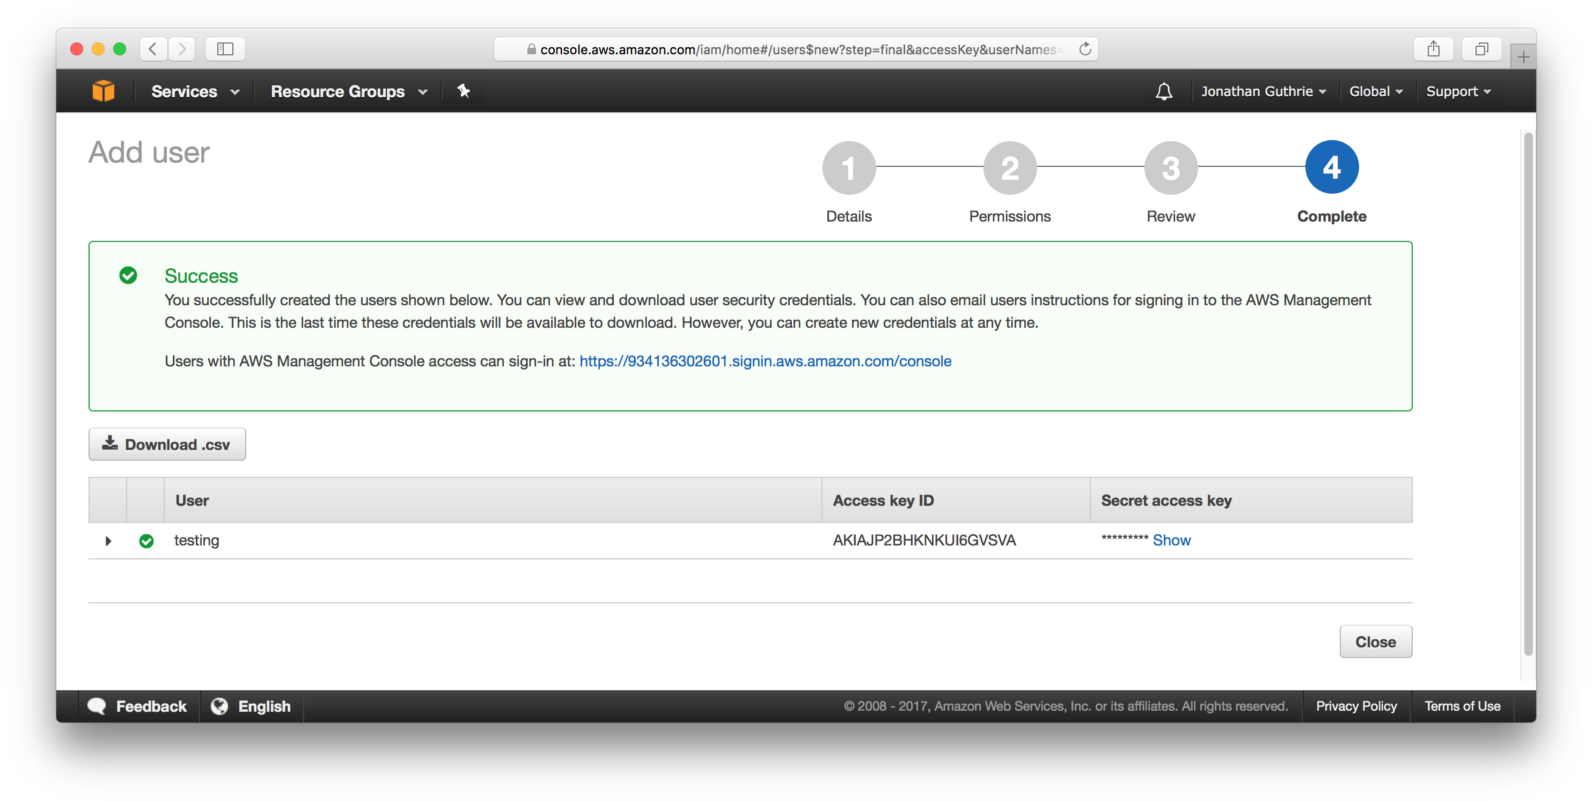Click the Safari address bar URL field
This screenshot has width=1592, height=801.
click(x=796, y=49)
